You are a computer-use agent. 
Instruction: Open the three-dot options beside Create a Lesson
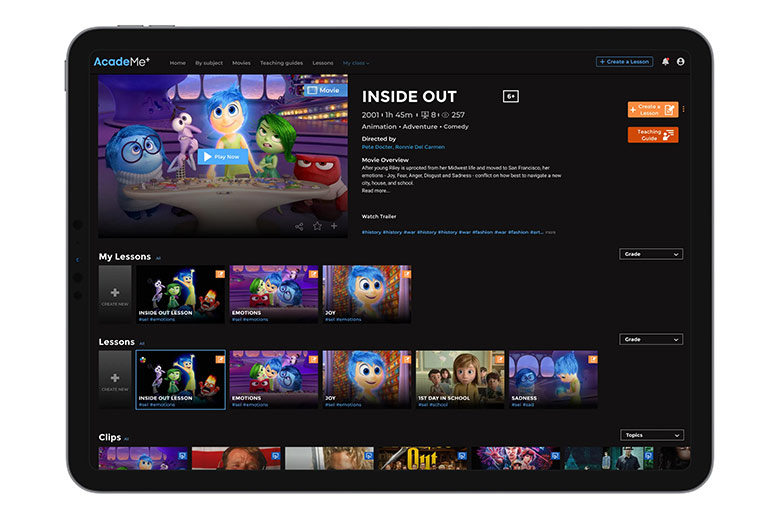tap(683, 109)
